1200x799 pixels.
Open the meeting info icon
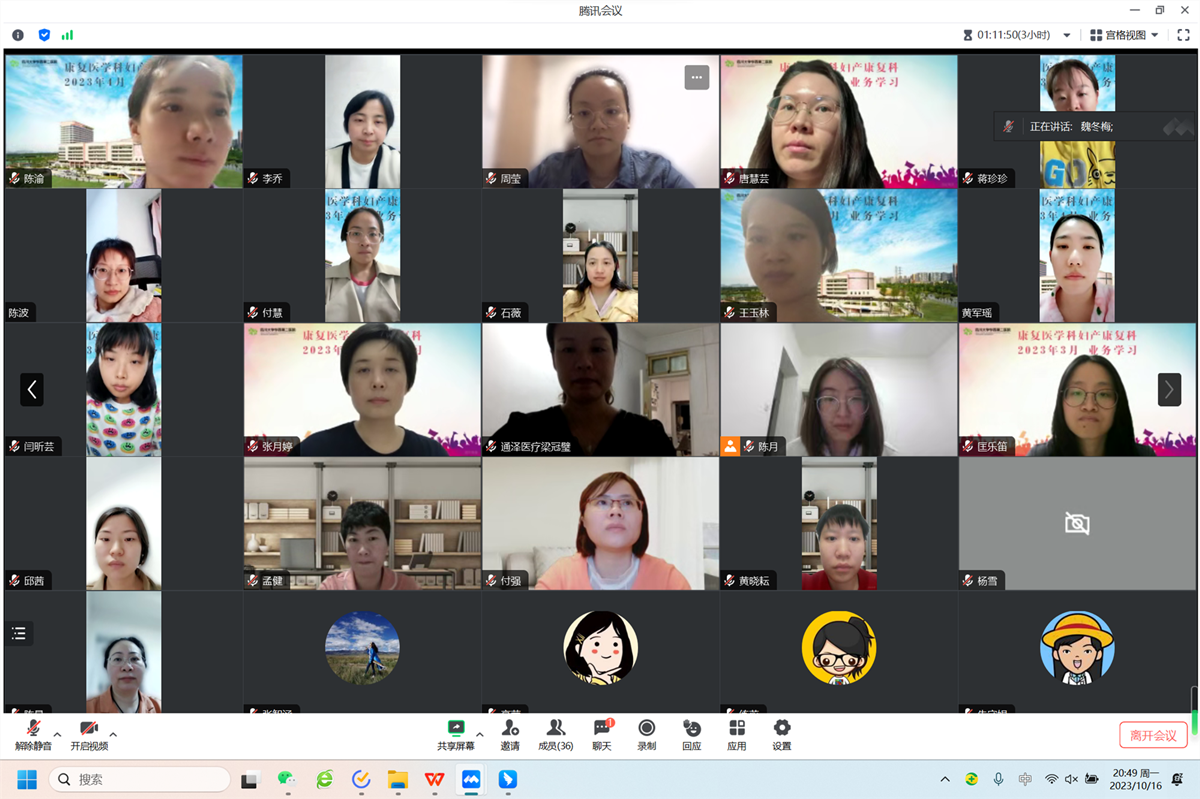pos(18,35)
